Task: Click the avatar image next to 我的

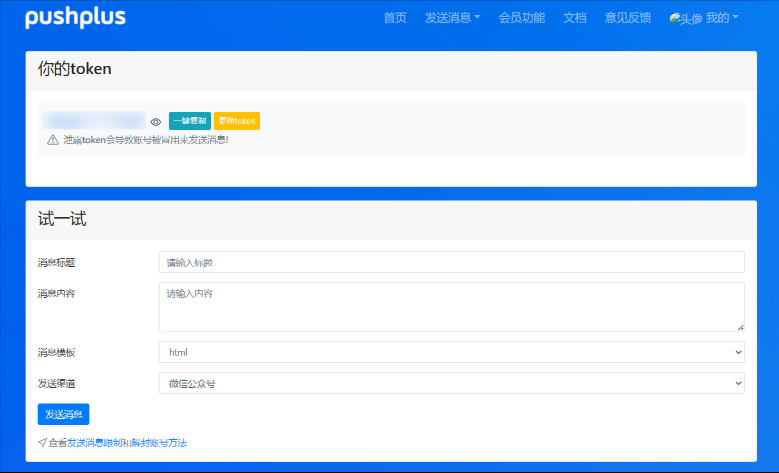Action: [686, 18]
